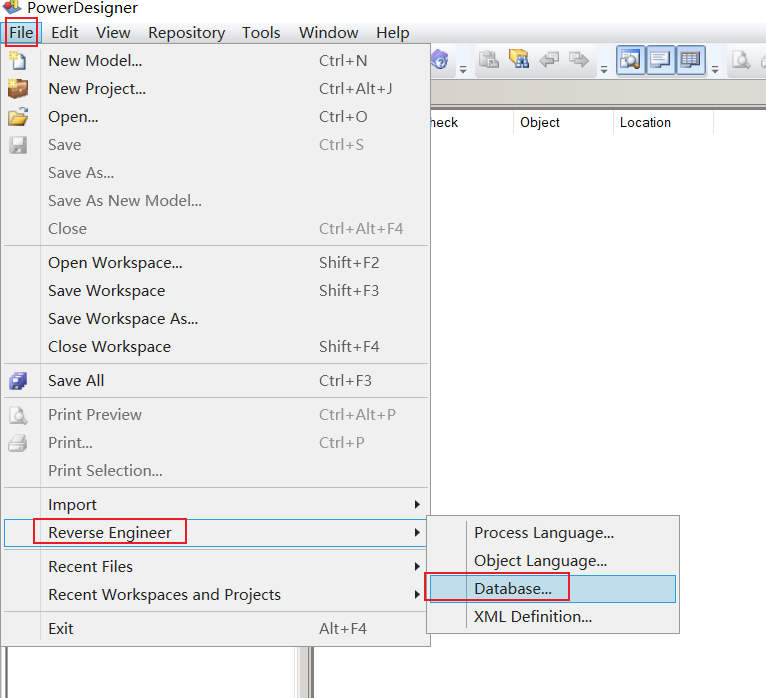Open the Help menu
Screen dimensions: 766x698
[x=393, y=33]
